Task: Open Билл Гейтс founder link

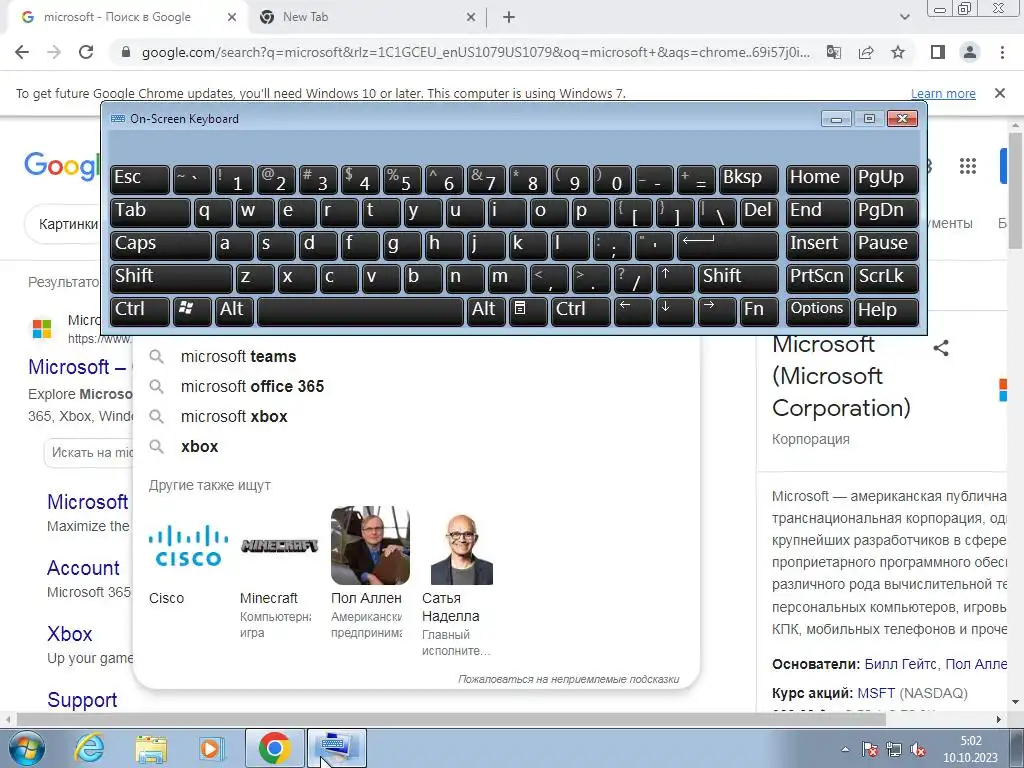Action: (901, 664)
